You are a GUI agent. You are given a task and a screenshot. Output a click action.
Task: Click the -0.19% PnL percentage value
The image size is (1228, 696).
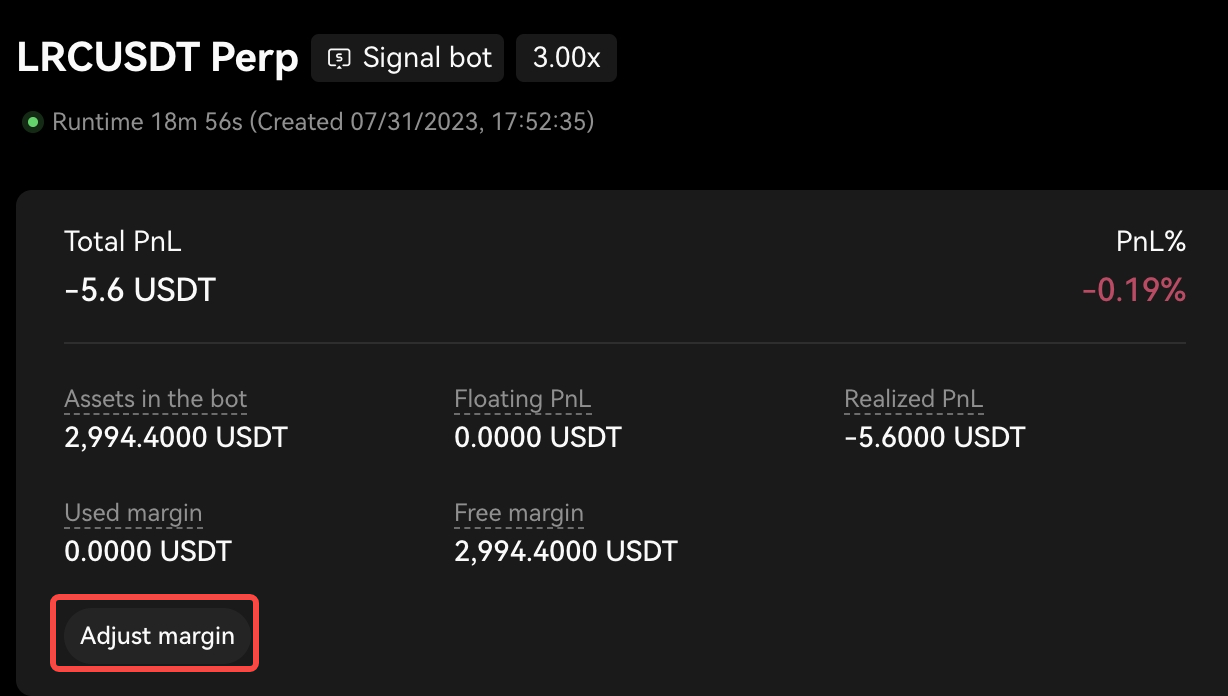pos(1133,290)
